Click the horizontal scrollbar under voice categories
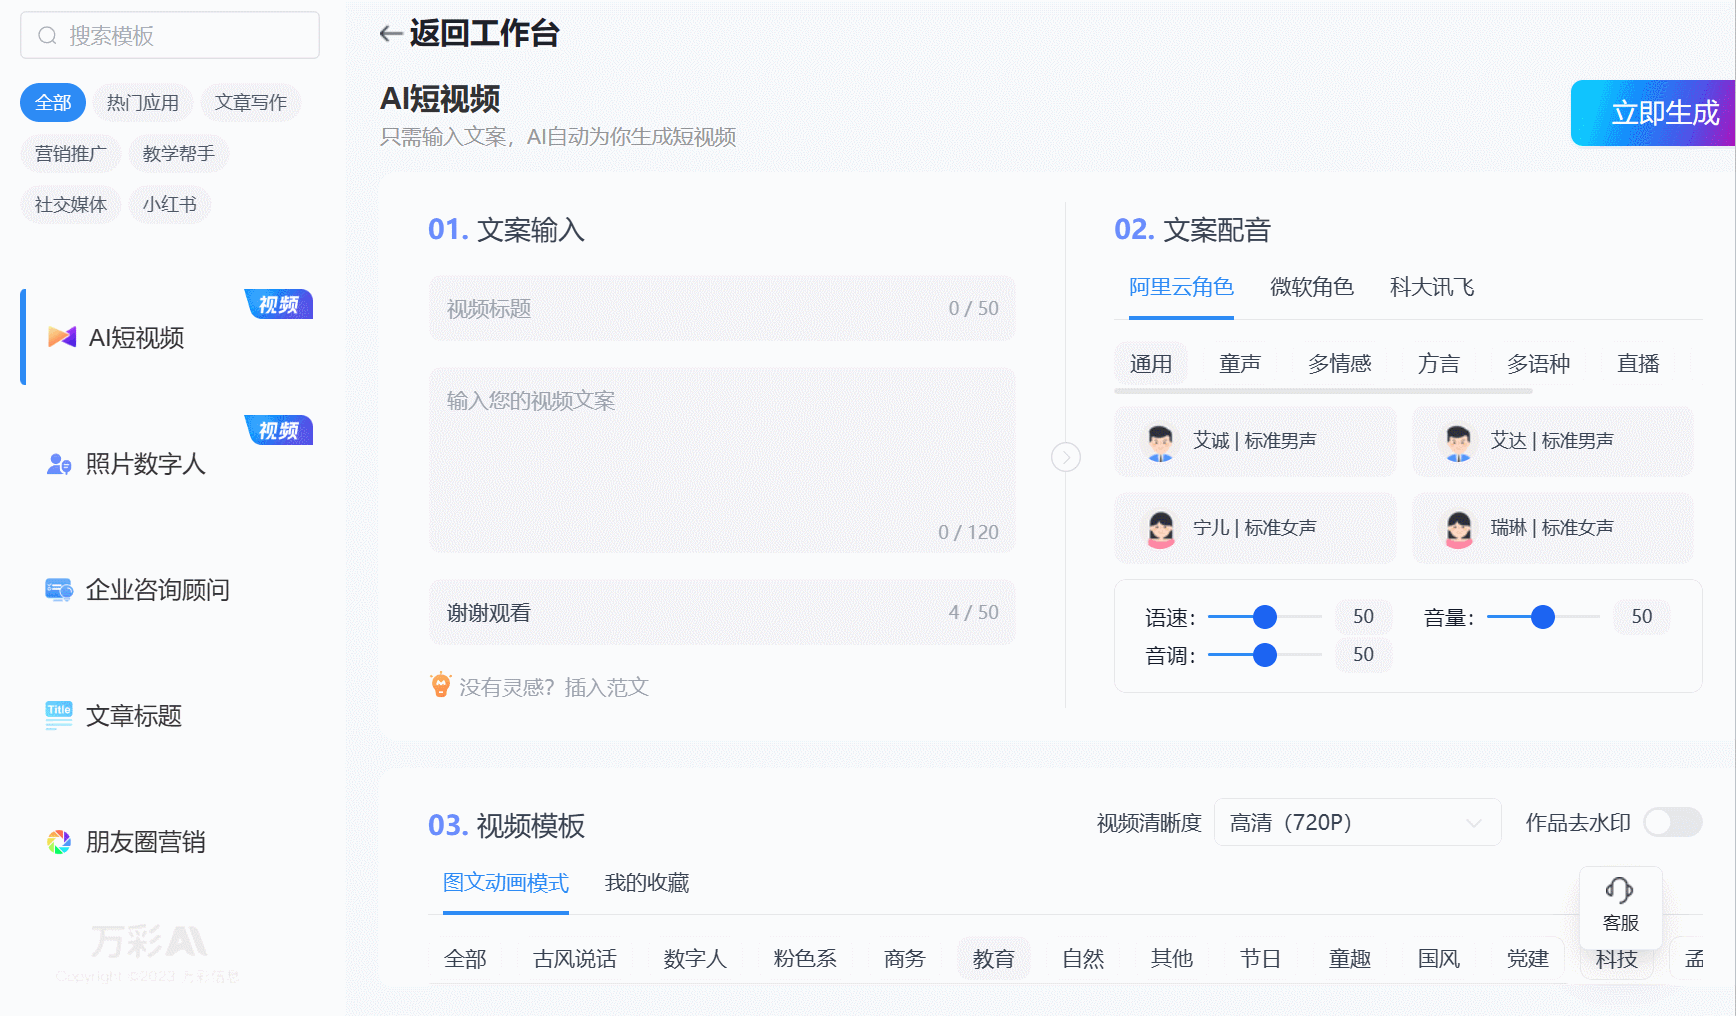The image size is (1736, 1016). (1323, 391)
